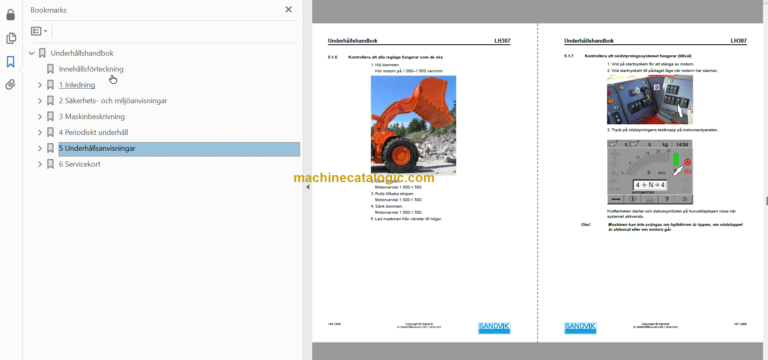Expand the 3 Maskinbeskrivning bookmark
This screenshot has height=360, width=768.
pos(40,117)
